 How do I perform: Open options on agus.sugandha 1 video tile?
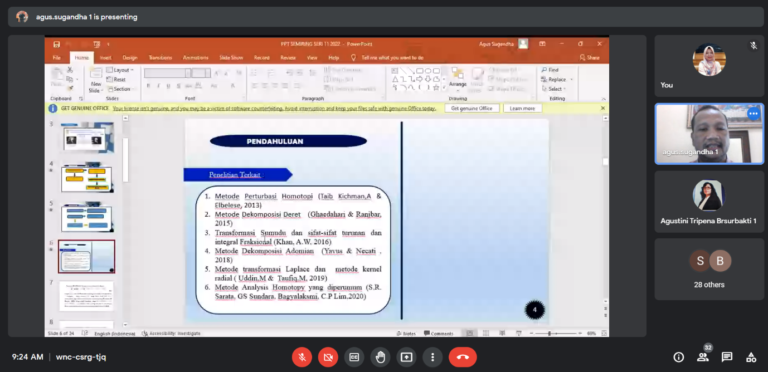click(x=753, y=114)
